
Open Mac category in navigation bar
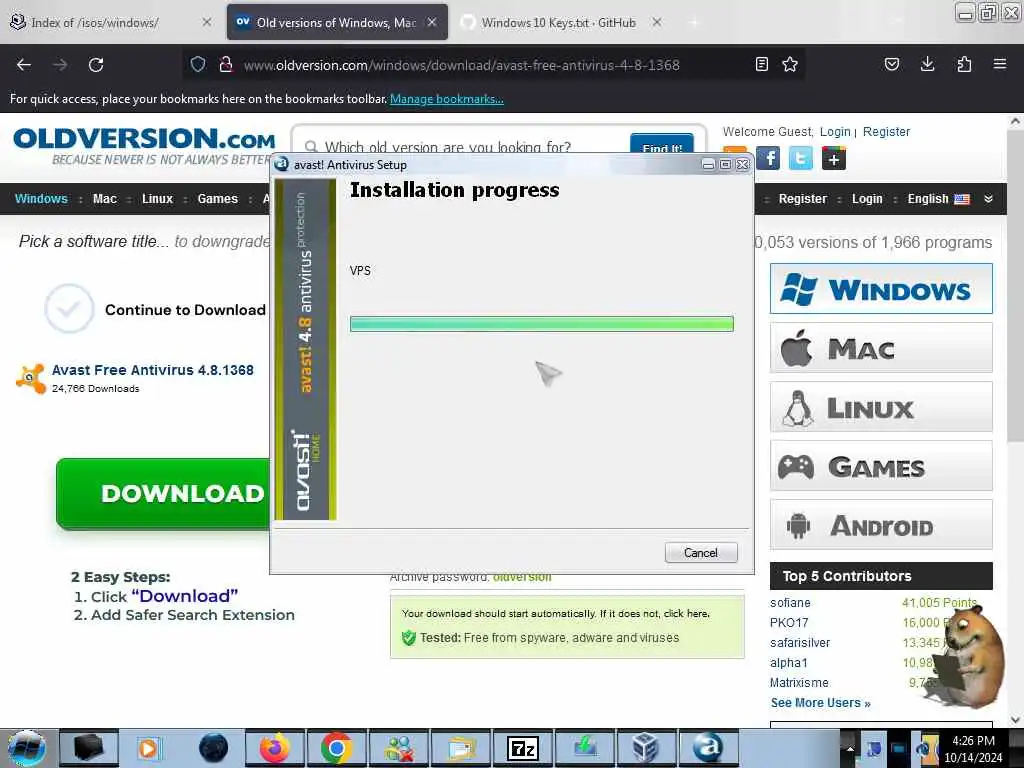(x=104, y=199)
